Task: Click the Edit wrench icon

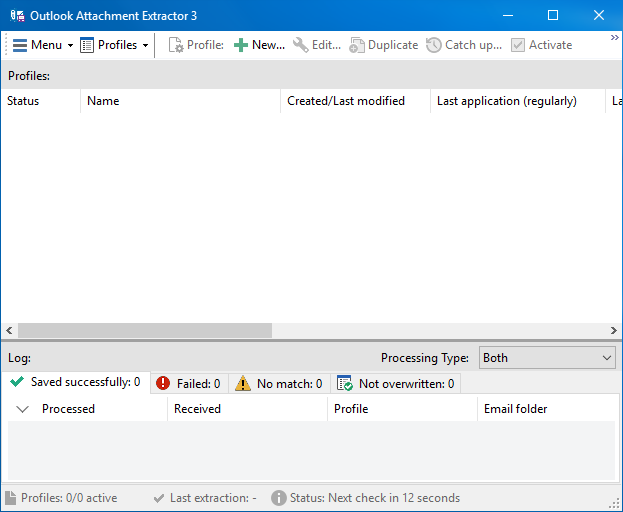Action: click(300, 45)
